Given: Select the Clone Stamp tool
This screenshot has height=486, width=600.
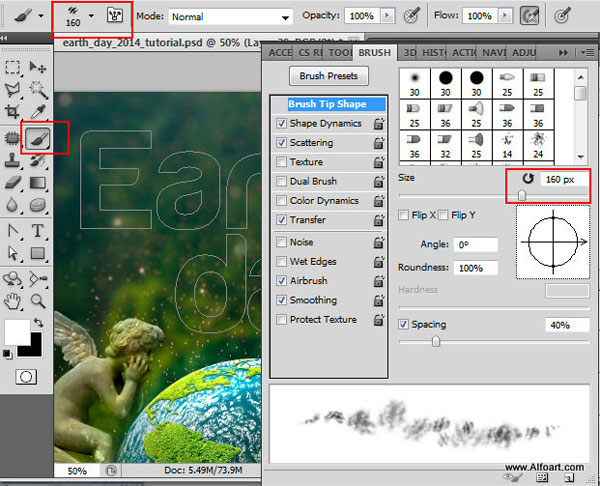Looking at the screenshot, I should (13, 160).
